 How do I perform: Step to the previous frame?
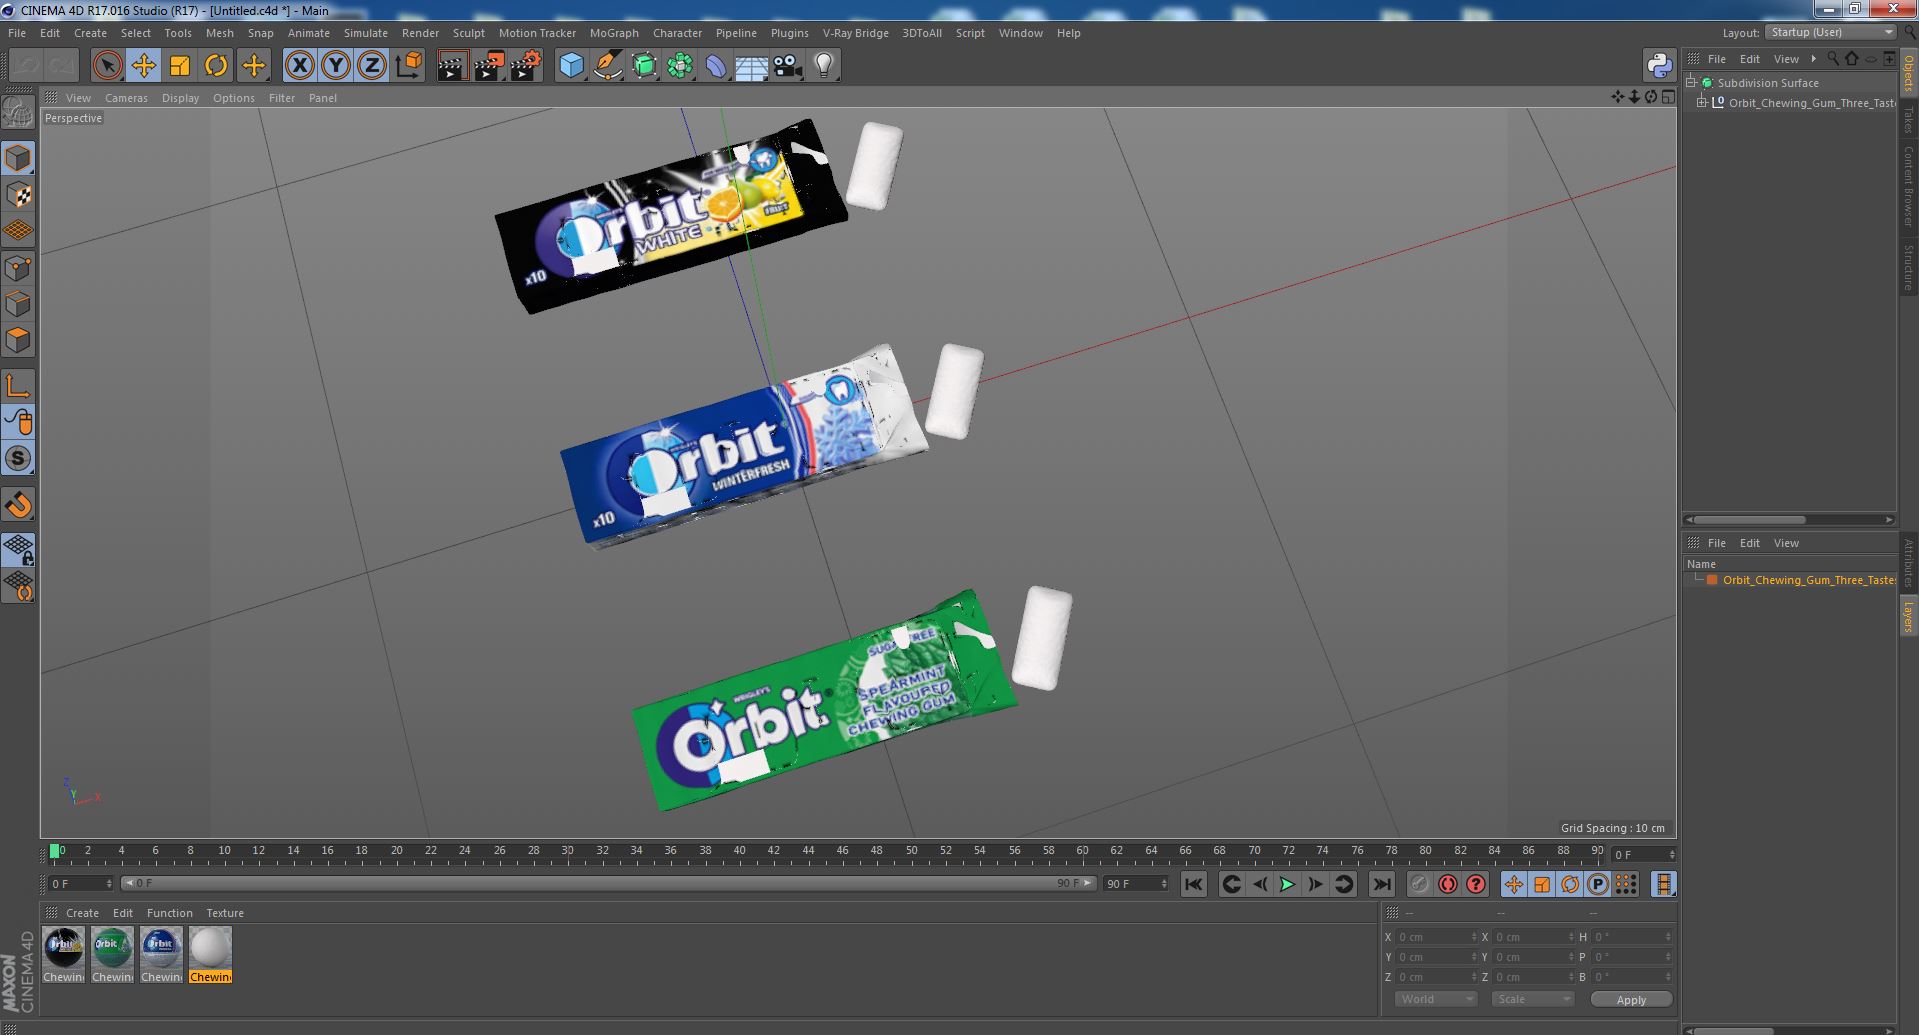1260,884
